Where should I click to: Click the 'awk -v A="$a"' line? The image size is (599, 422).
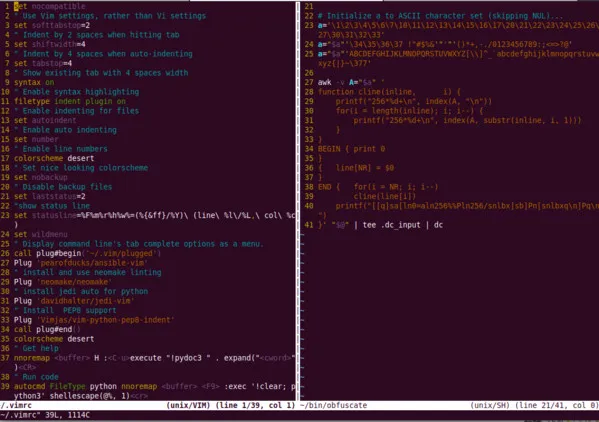tap(351, 82)
